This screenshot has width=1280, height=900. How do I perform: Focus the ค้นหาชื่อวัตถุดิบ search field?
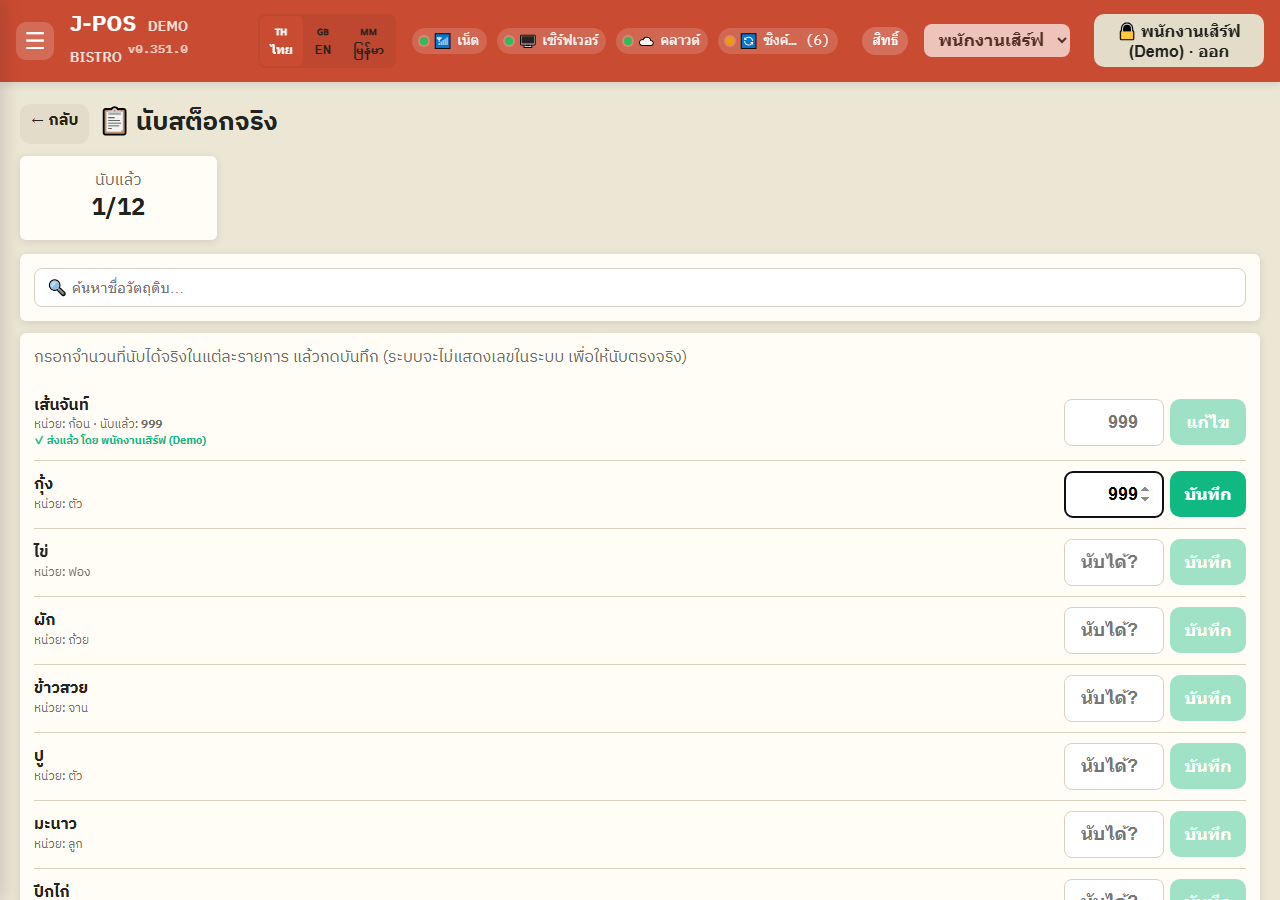640,288
